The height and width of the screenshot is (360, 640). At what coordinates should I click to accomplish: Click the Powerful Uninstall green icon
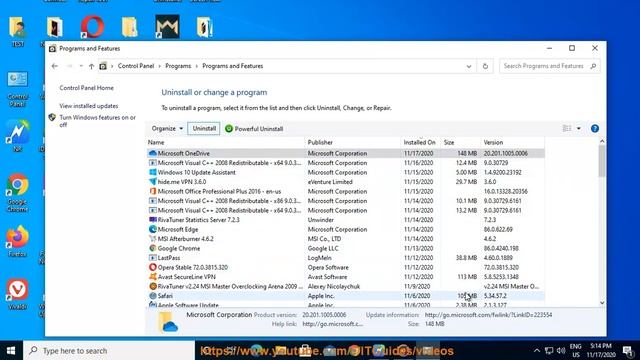[x=229, y=129]
